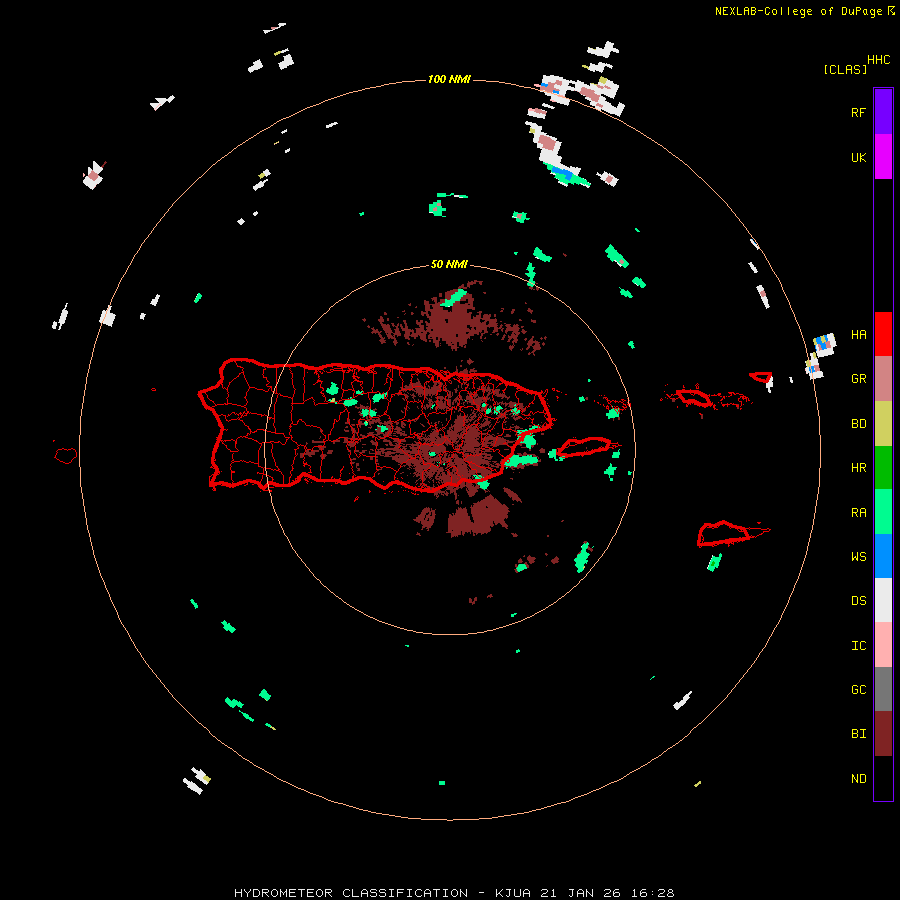Viewport: 900px width, 900px height.
Task: Click the UK legend label
Action: [x=858, y=158]
